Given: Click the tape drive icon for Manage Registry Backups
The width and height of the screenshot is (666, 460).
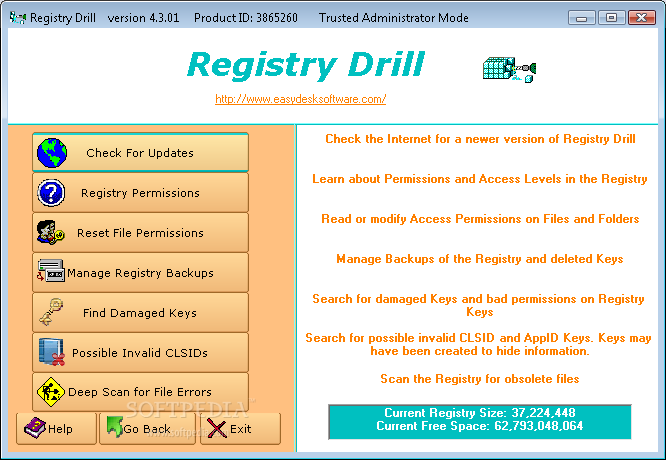Looking at the screenshot, I should (x=51, y=271).
